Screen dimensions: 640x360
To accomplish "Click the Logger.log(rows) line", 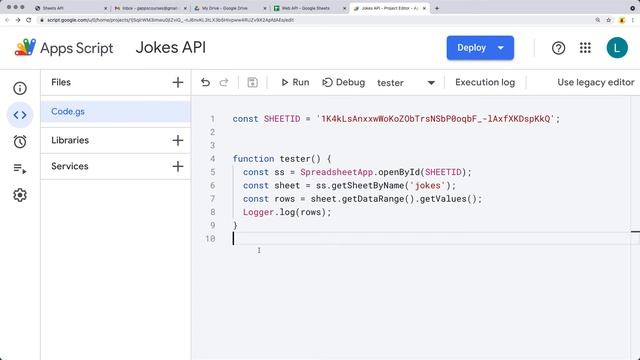I will [x=287, y=212].
